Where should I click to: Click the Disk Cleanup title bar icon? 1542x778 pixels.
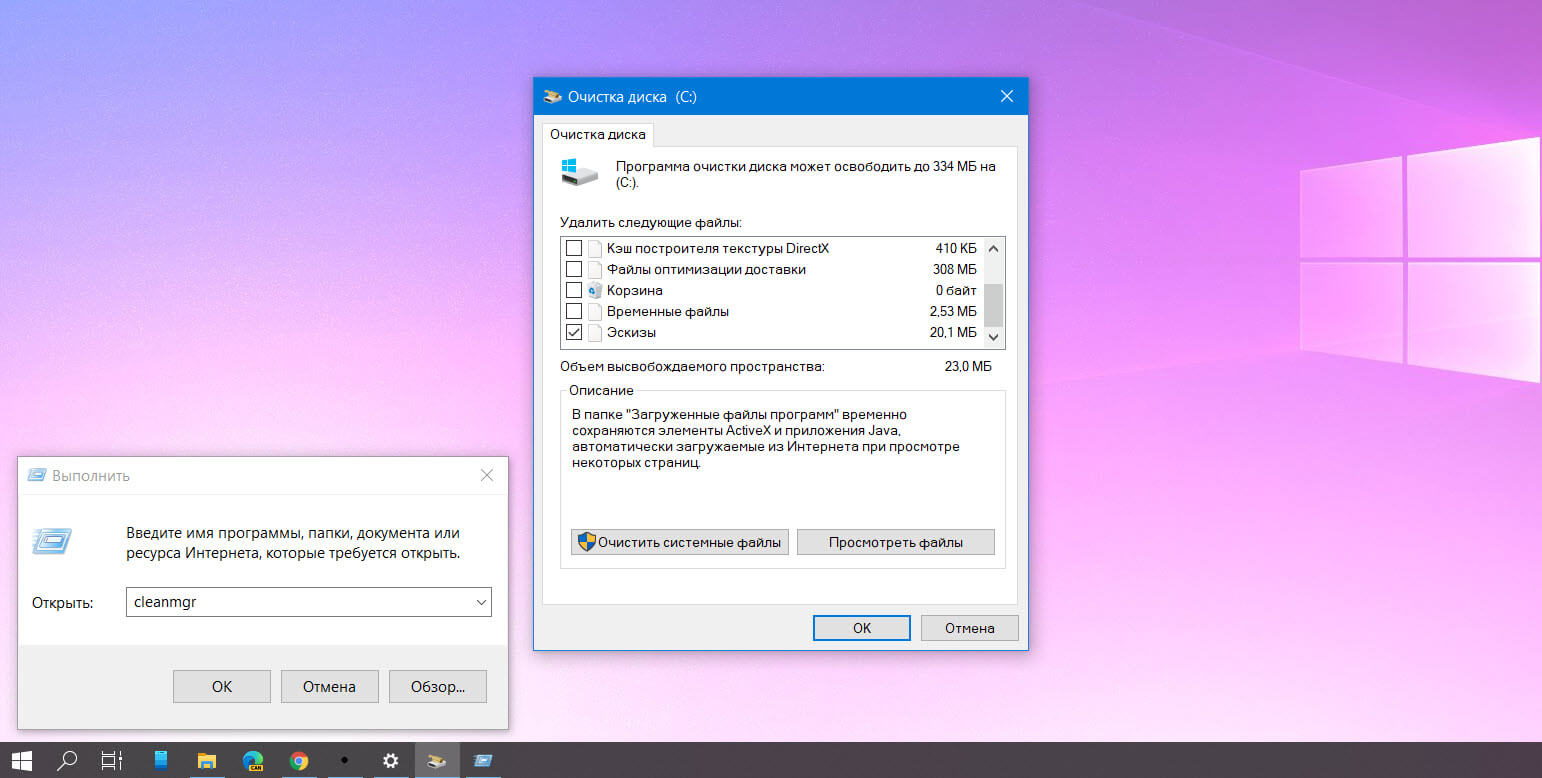tap(553, 97)
